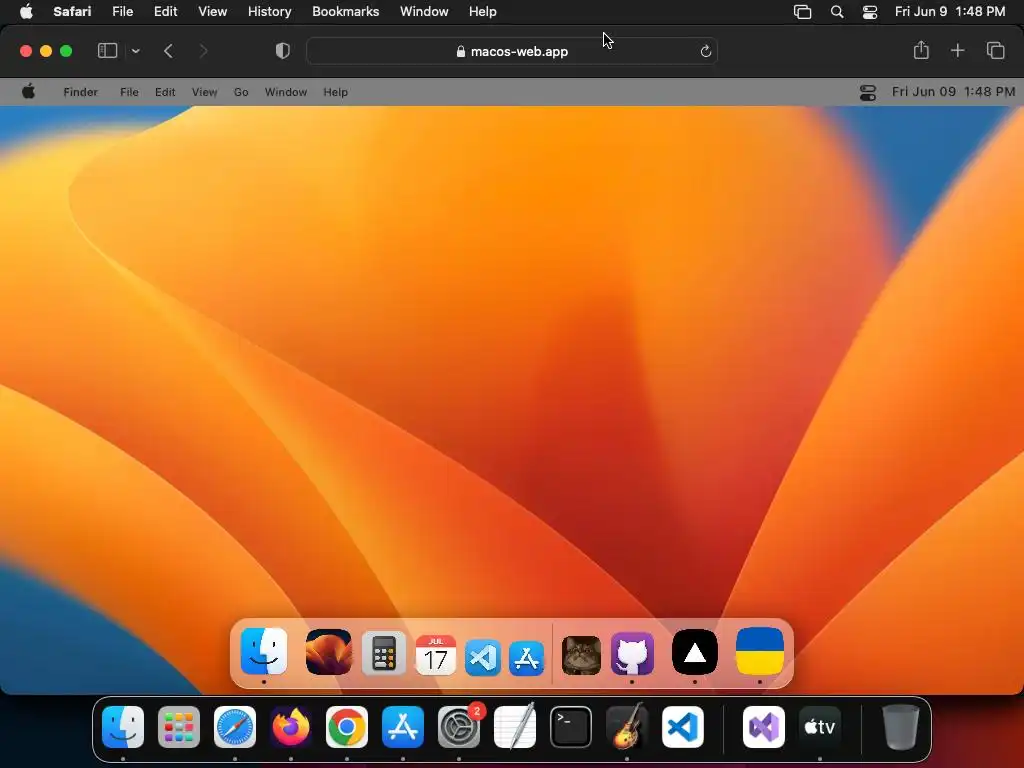1024x768 pixels.
Task: Open the Bookmarks menu
Action: point(345,12)
